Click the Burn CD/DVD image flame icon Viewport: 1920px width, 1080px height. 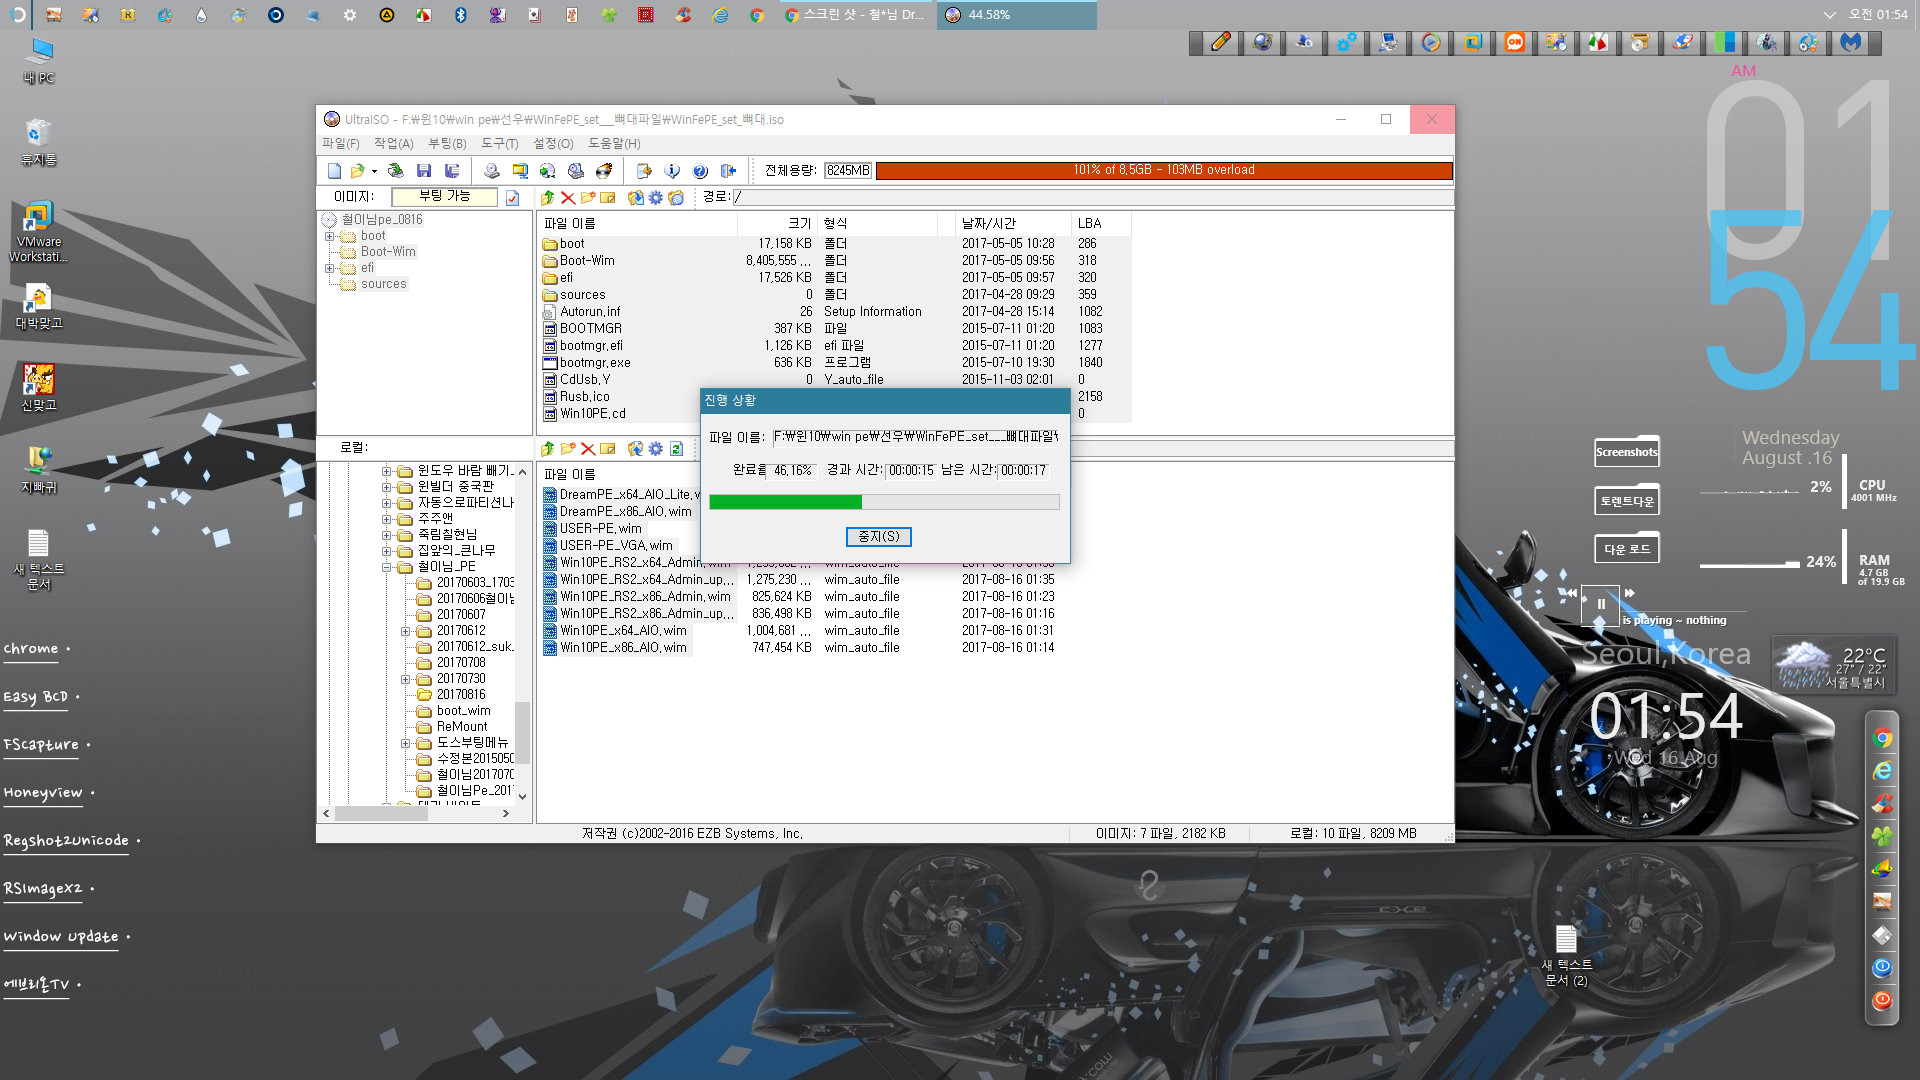603,171
